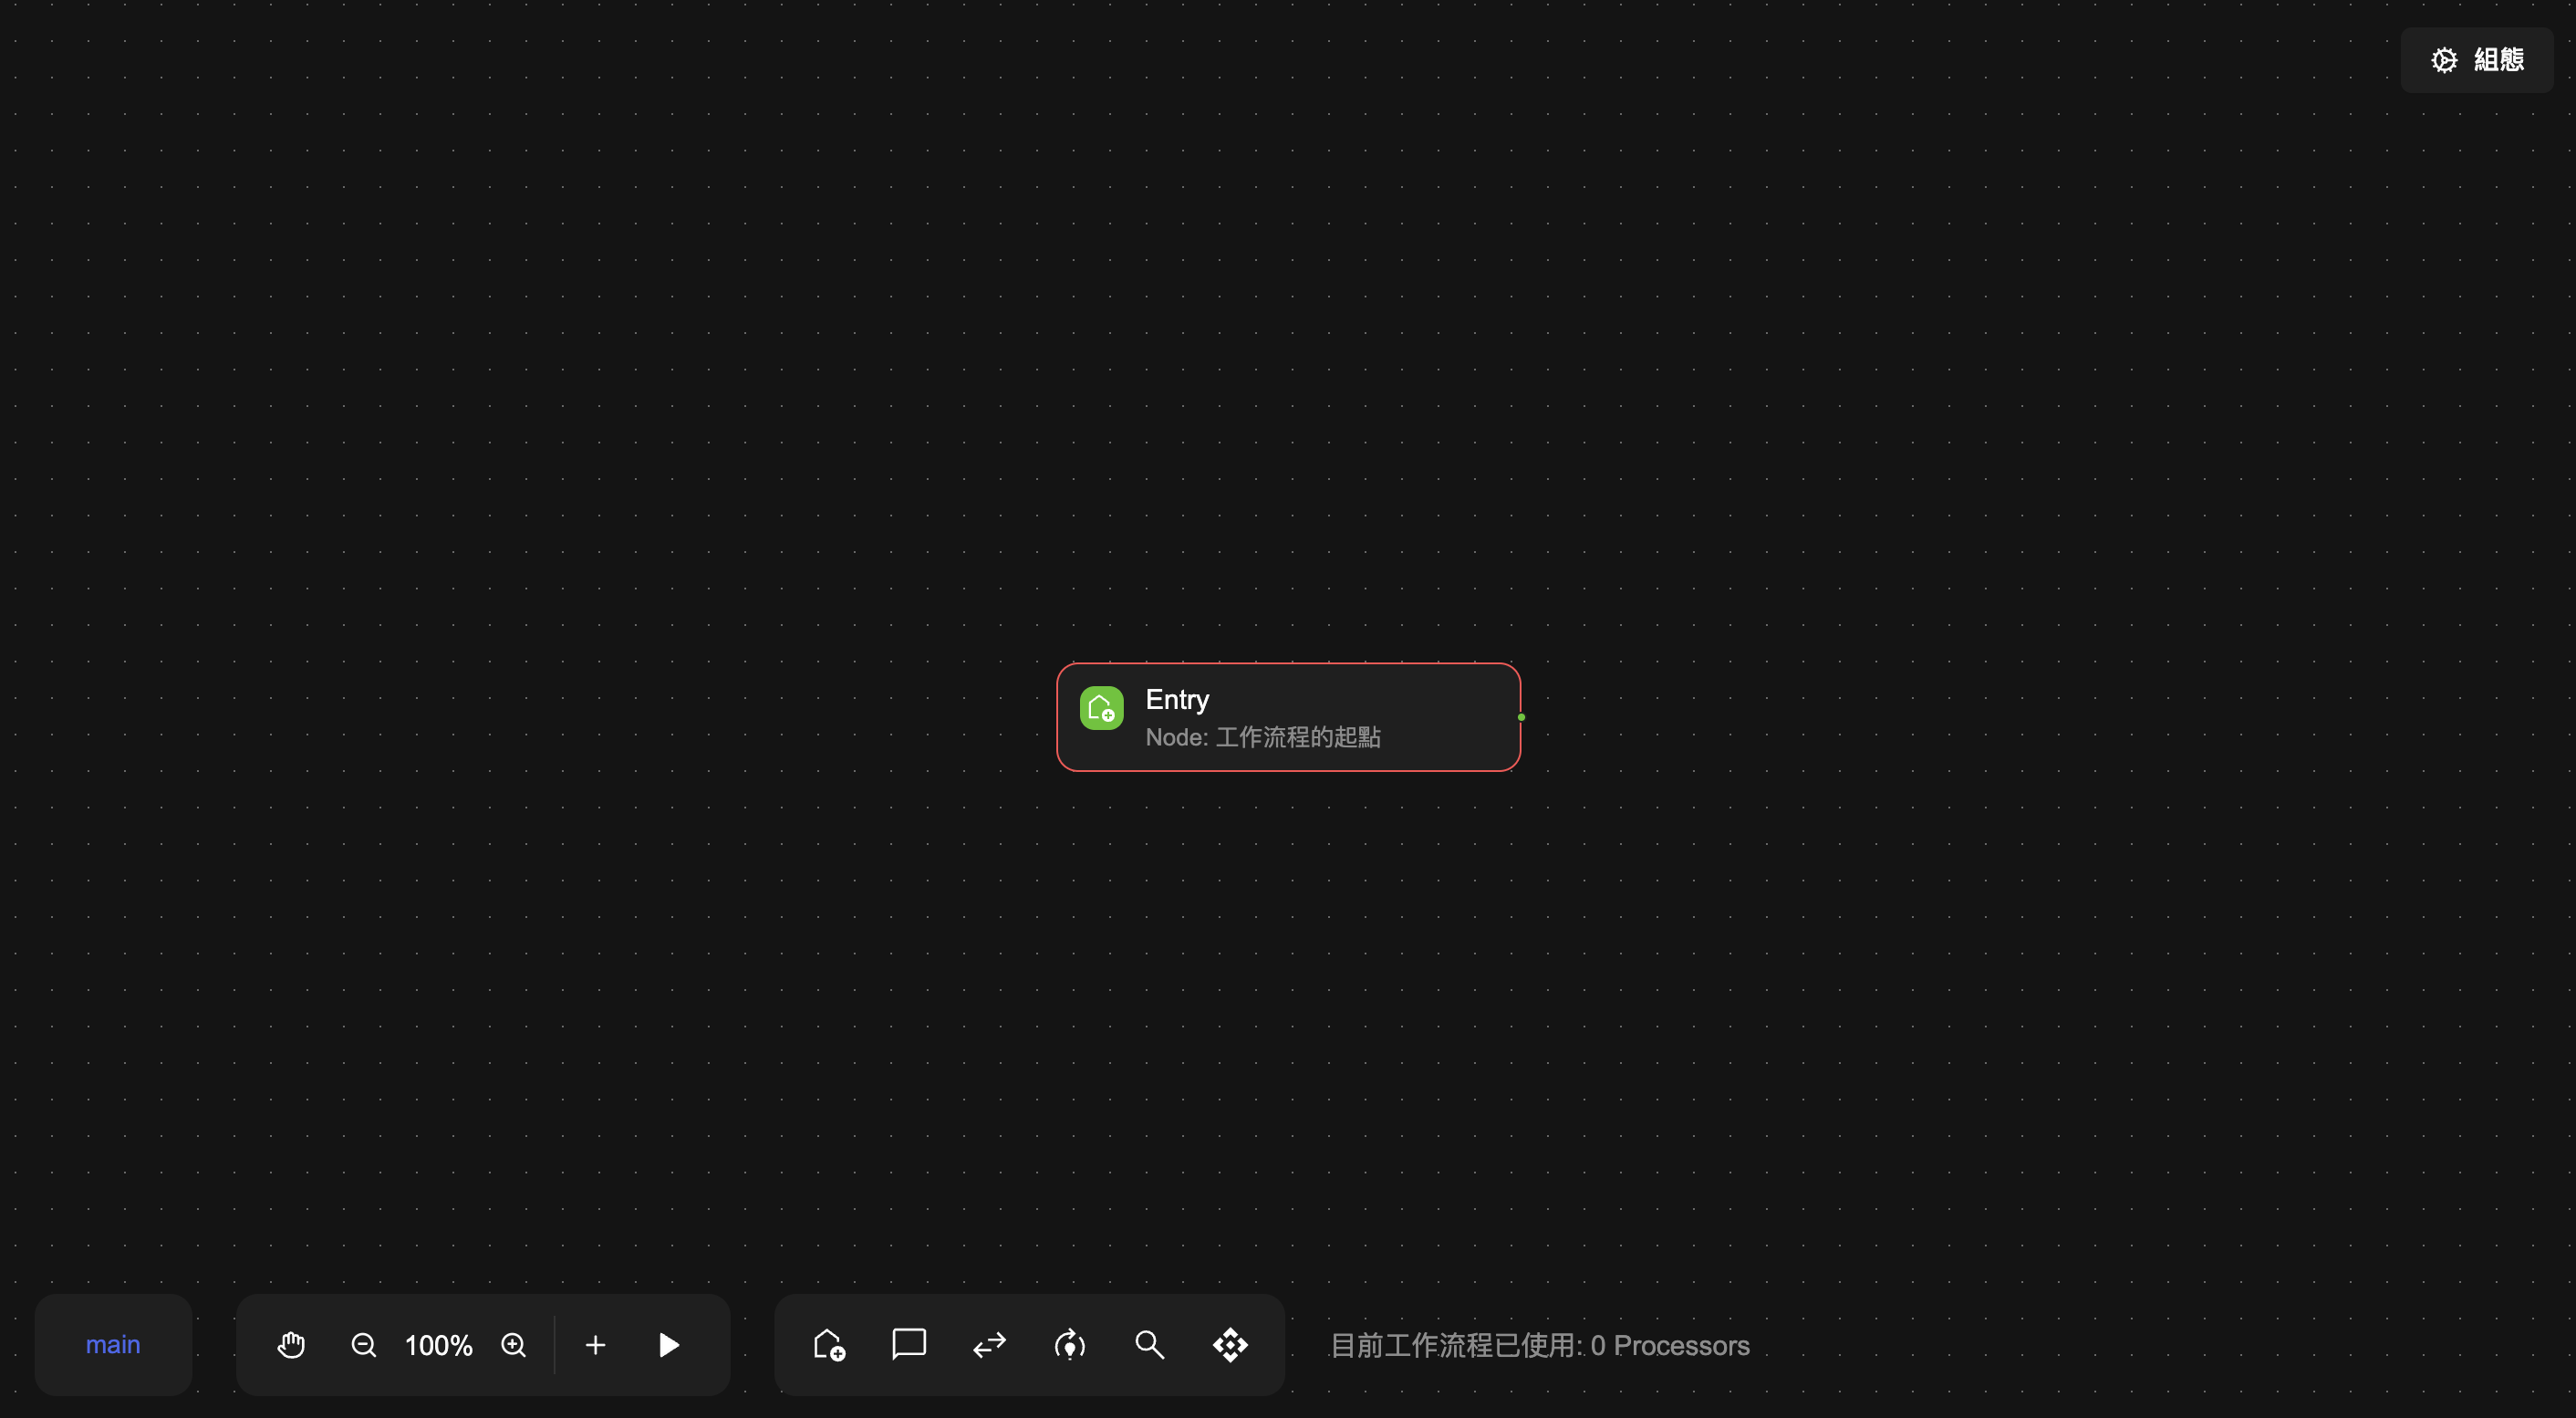
Task: Click the plus button to add block
Action: click(595, 1345)
